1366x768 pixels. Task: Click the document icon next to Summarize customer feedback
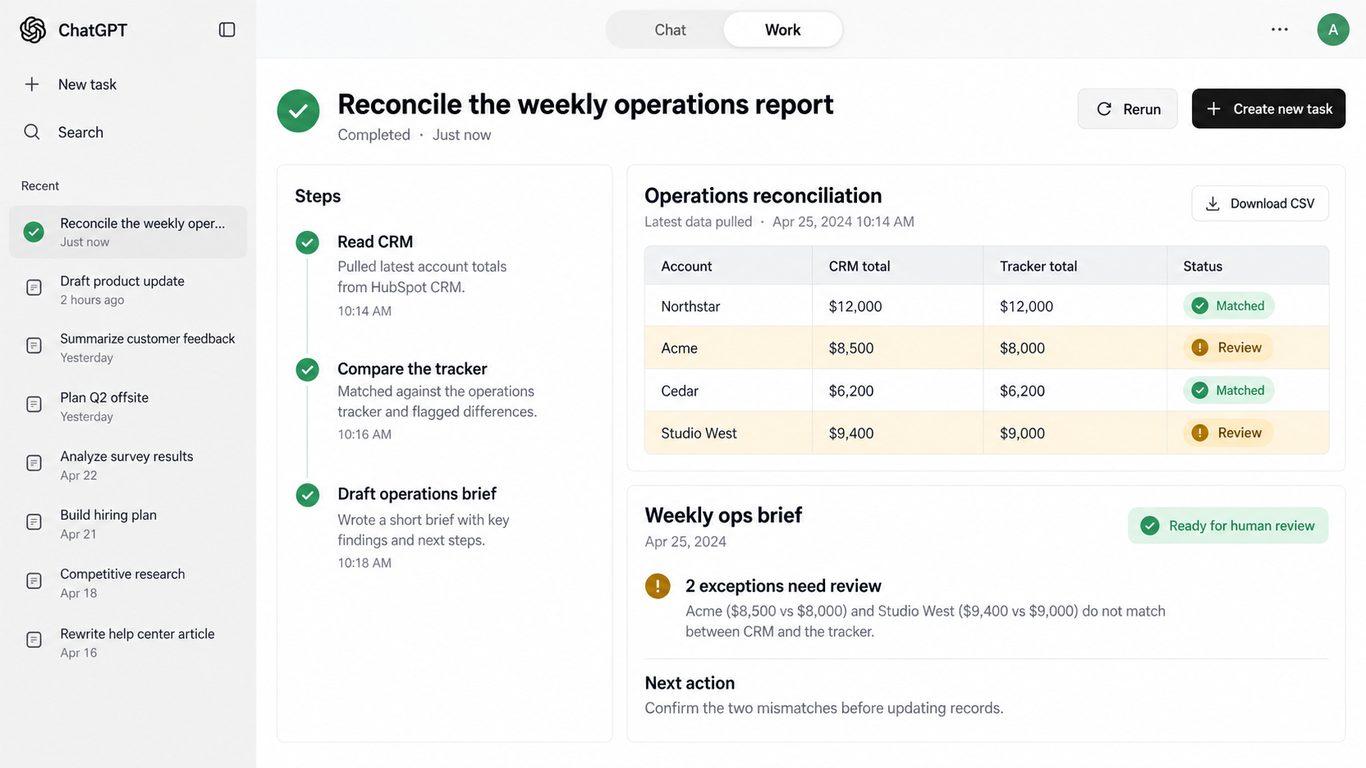pos(34,346)
